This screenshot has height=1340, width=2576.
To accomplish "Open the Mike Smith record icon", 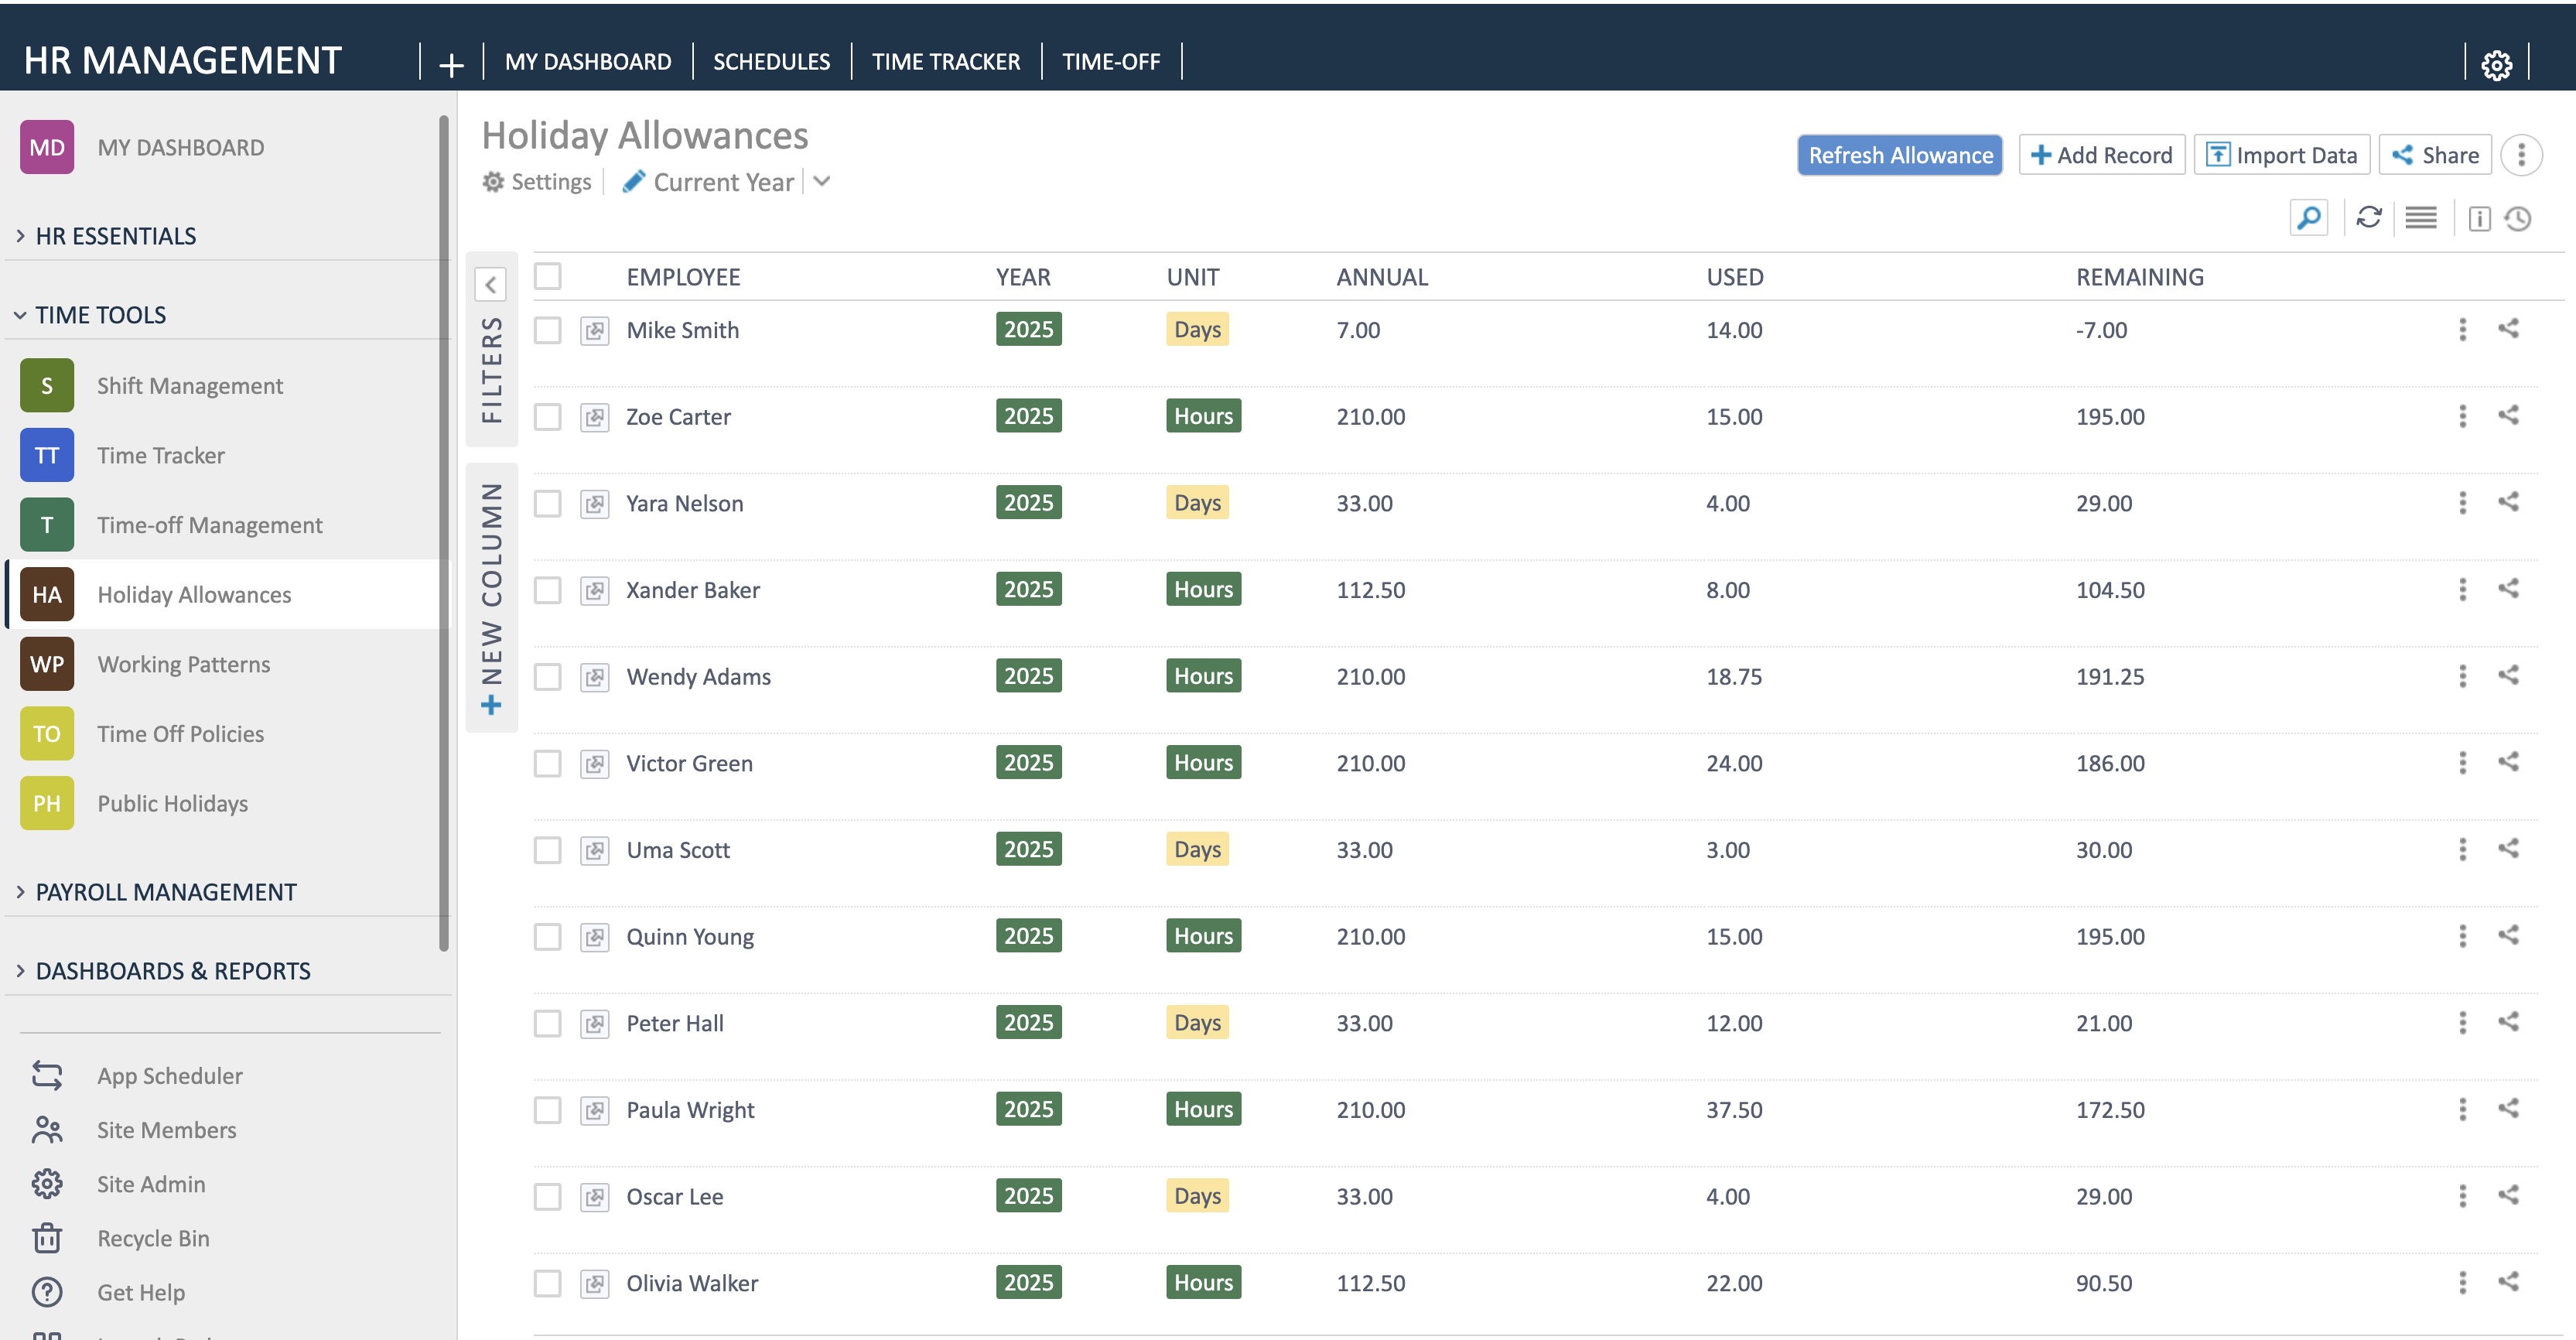I will (595, 331).
